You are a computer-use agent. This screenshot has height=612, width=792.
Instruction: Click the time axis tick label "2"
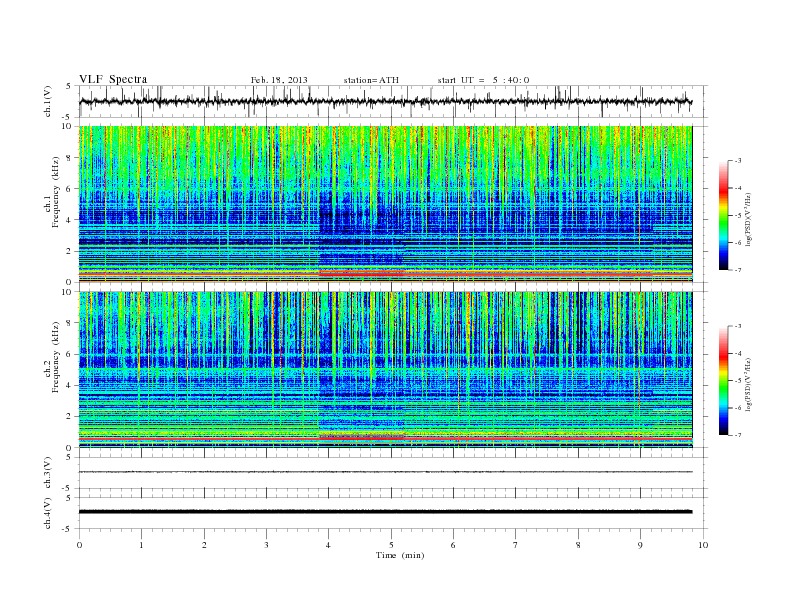204,545
